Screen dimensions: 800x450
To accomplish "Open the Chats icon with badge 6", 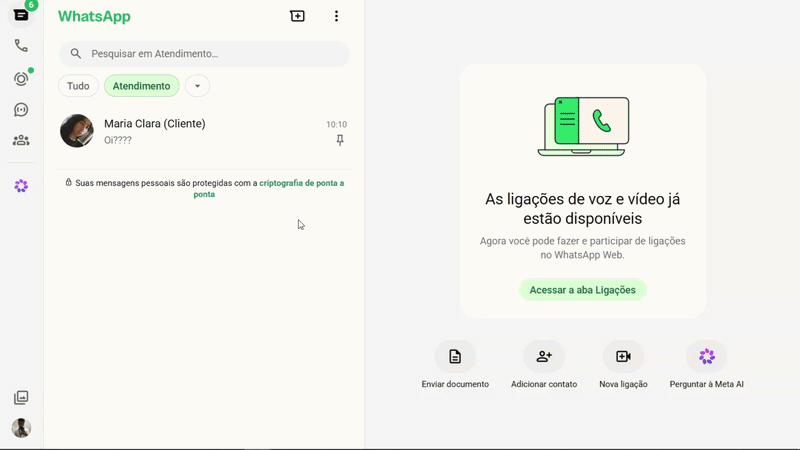I will (x=21, y=15).
